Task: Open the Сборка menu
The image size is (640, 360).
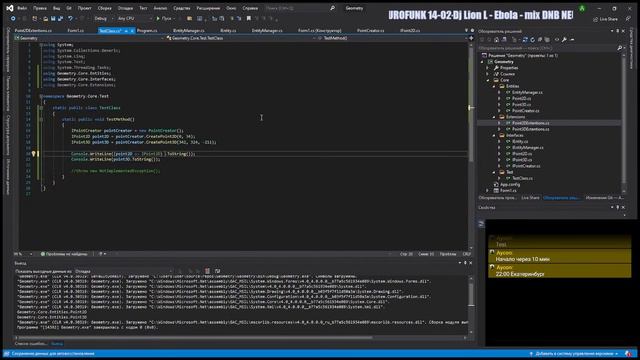Action: [x=104, y=8]
